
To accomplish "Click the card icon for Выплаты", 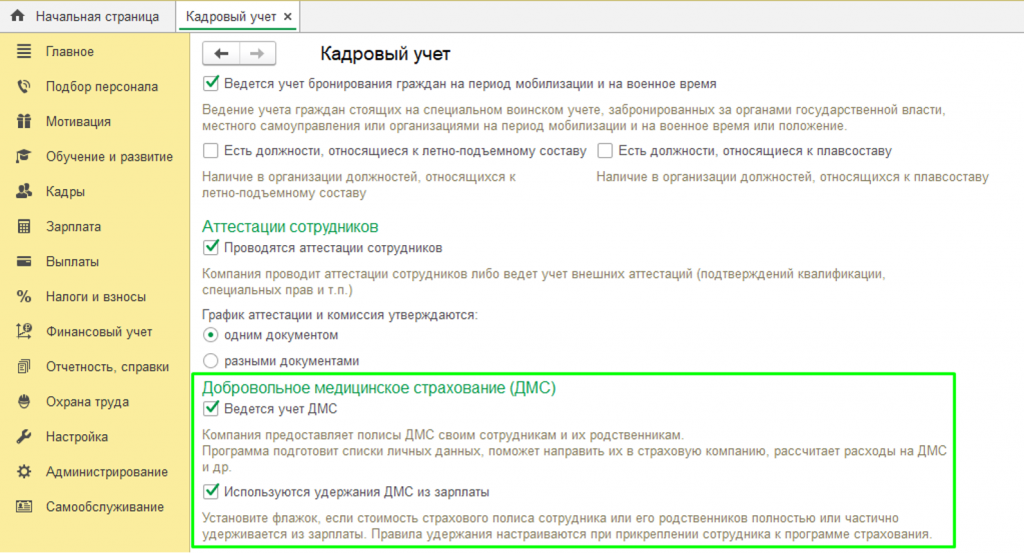I will coord(24,261).
